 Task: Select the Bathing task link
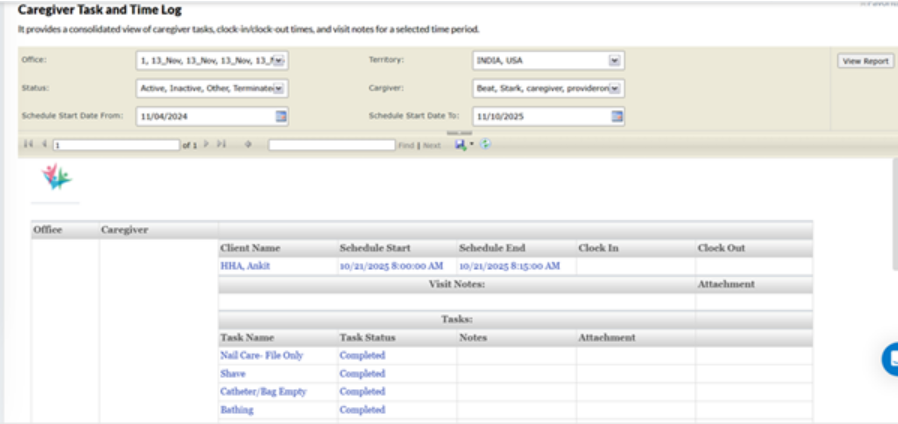click(x=237, y=410)
